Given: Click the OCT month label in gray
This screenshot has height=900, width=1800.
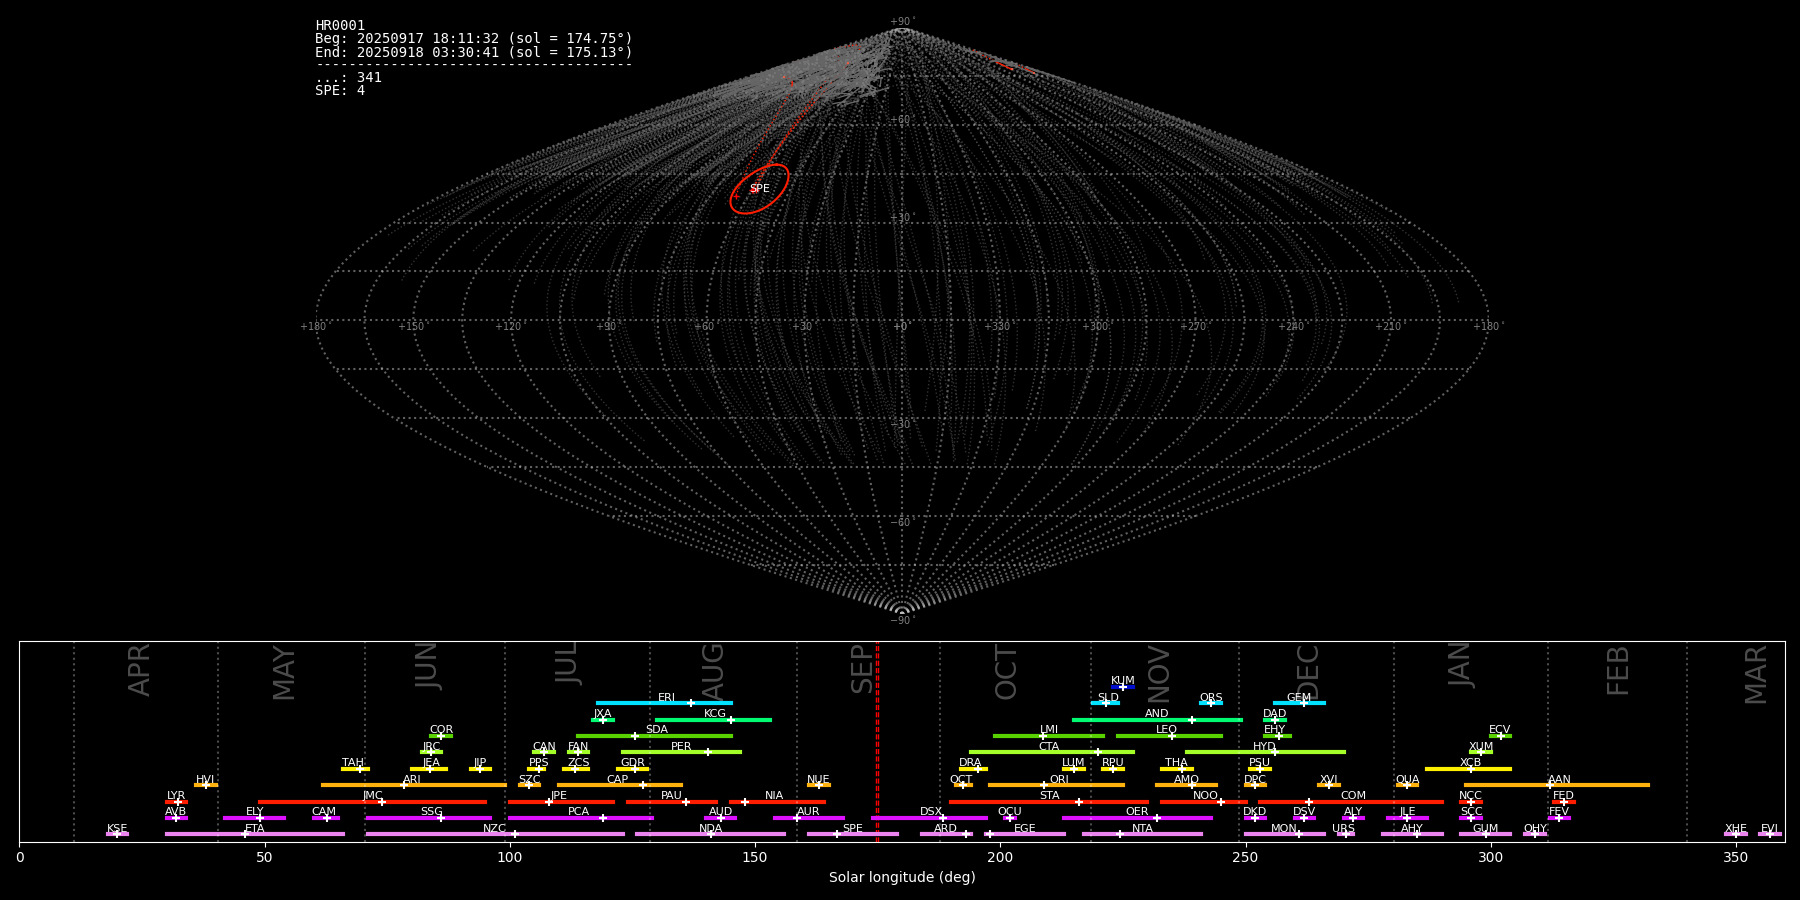Looking at the screenshot, I should point(1006,672).
